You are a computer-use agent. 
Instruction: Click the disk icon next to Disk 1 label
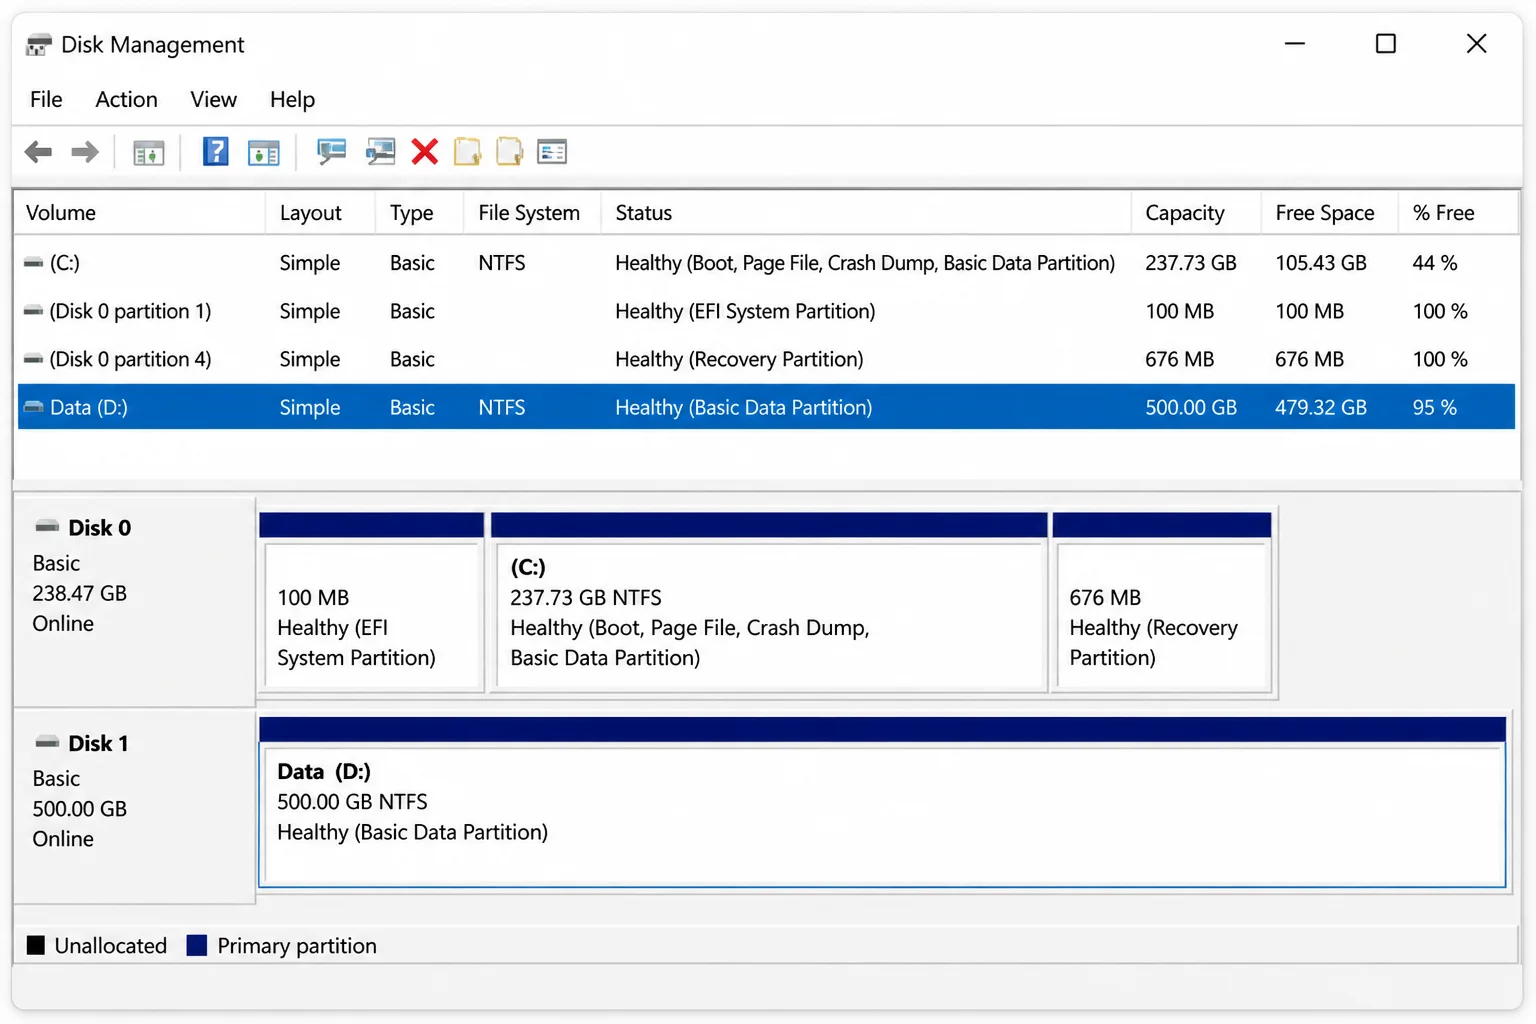coord(47,742)
